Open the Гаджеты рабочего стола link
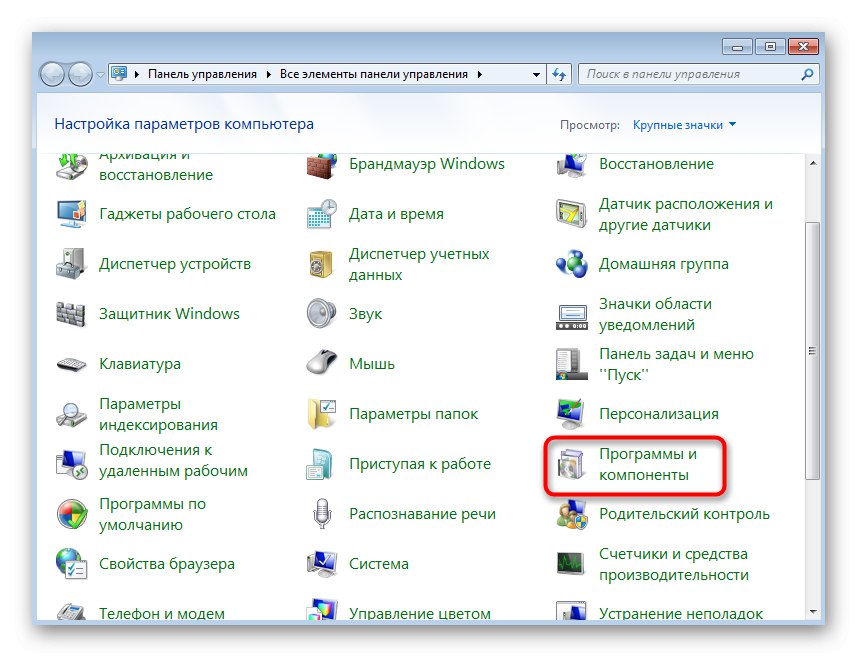This screenshot has width=857, height=657. pyautogui.click(x=187, y=214)
